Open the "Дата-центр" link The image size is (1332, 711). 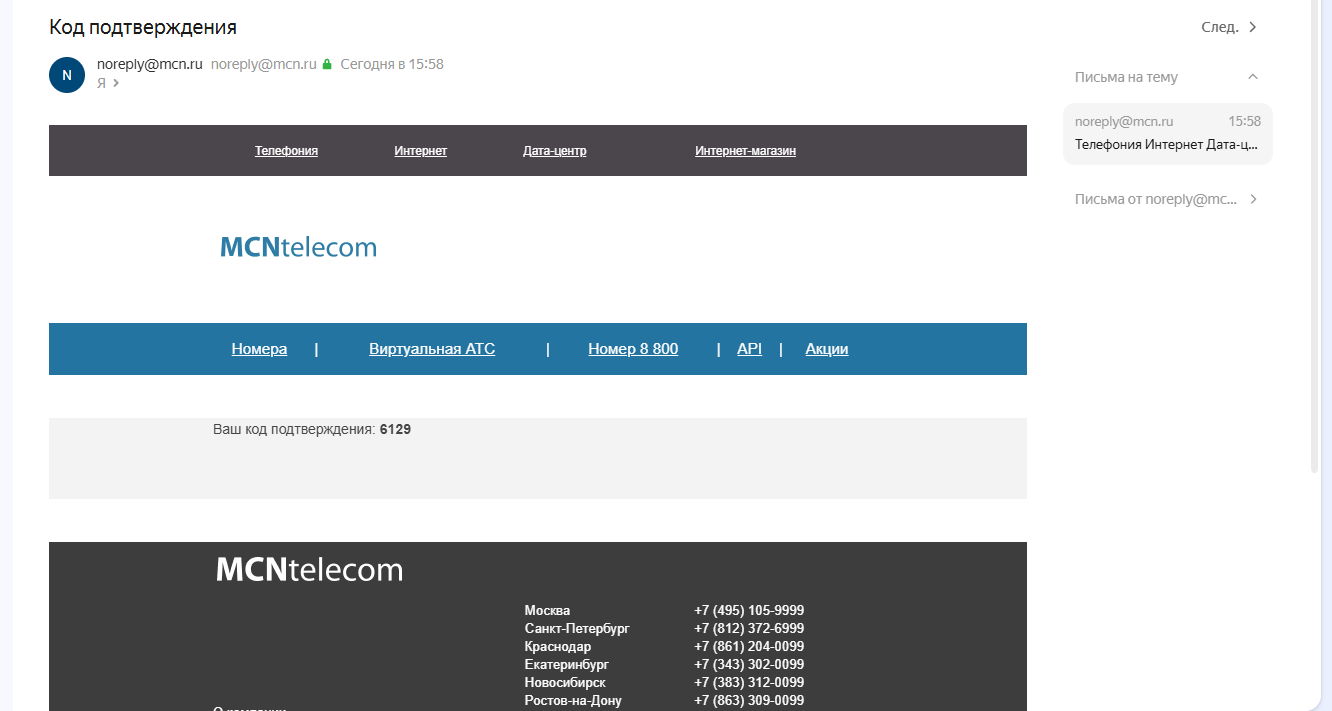click(x=554, y=151)
